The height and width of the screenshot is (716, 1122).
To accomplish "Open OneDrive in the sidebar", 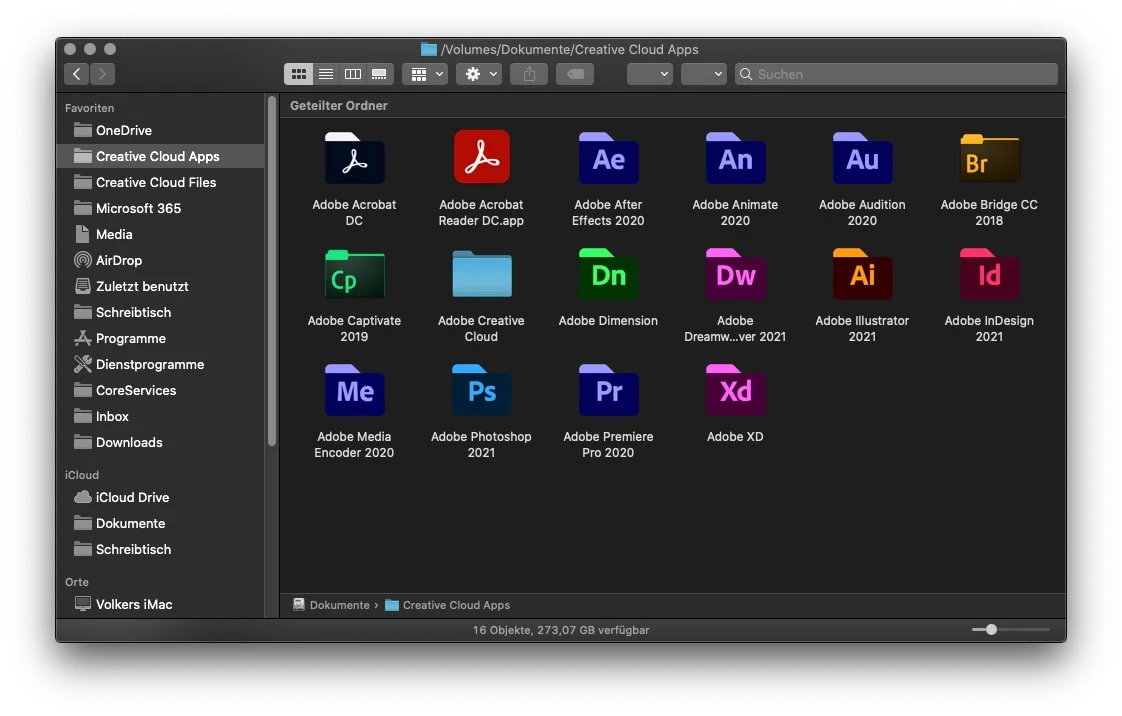I will [x=160, y=130].
